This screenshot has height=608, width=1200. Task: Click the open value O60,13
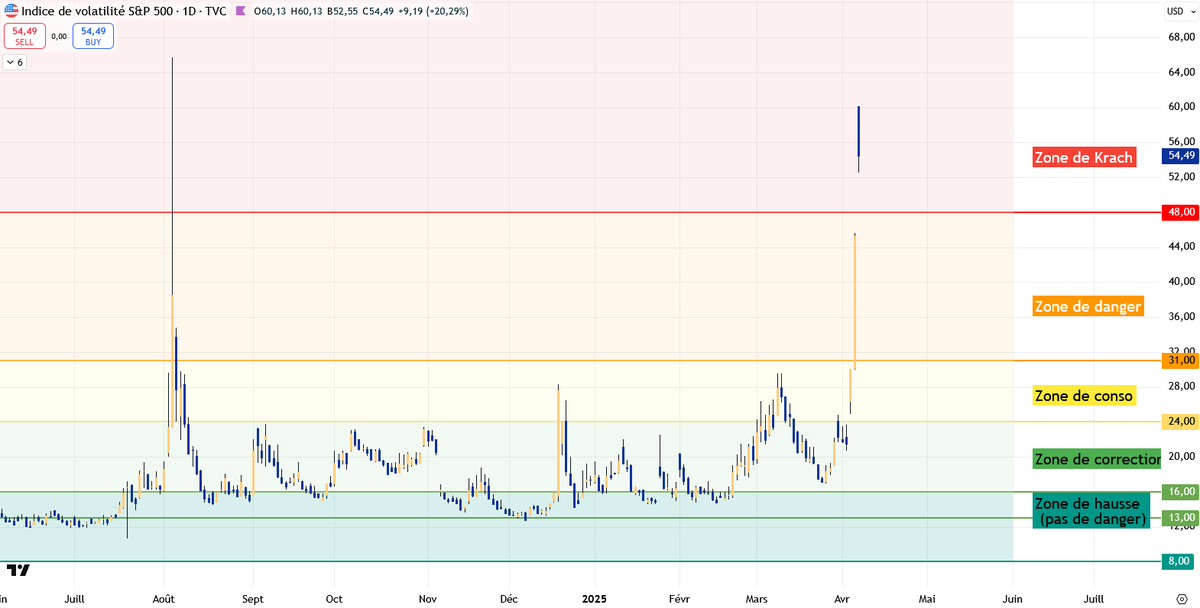tap(272, 12)
